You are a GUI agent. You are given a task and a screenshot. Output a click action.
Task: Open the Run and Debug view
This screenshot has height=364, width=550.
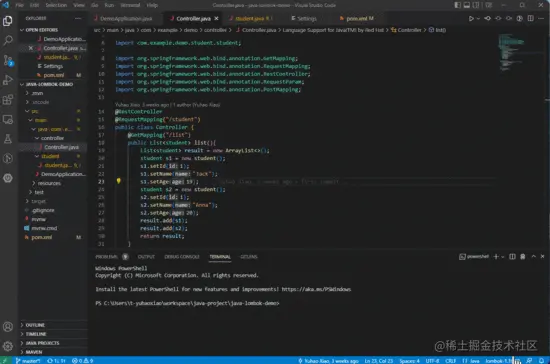(x=8, y=80)
